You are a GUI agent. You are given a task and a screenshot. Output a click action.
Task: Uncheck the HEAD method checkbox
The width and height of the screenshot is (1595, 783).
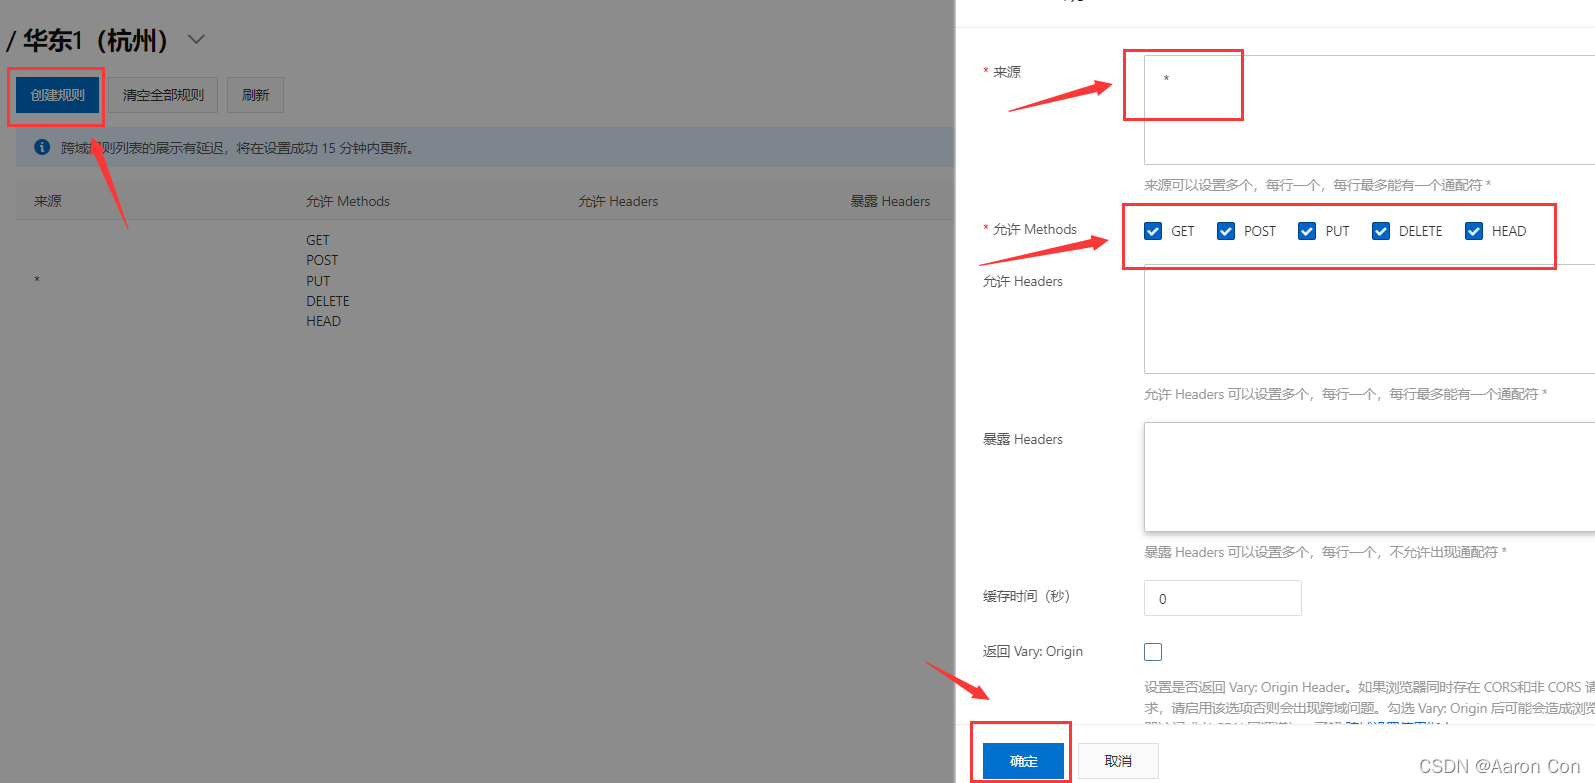pyautogui.click(x=1474, y=231)
